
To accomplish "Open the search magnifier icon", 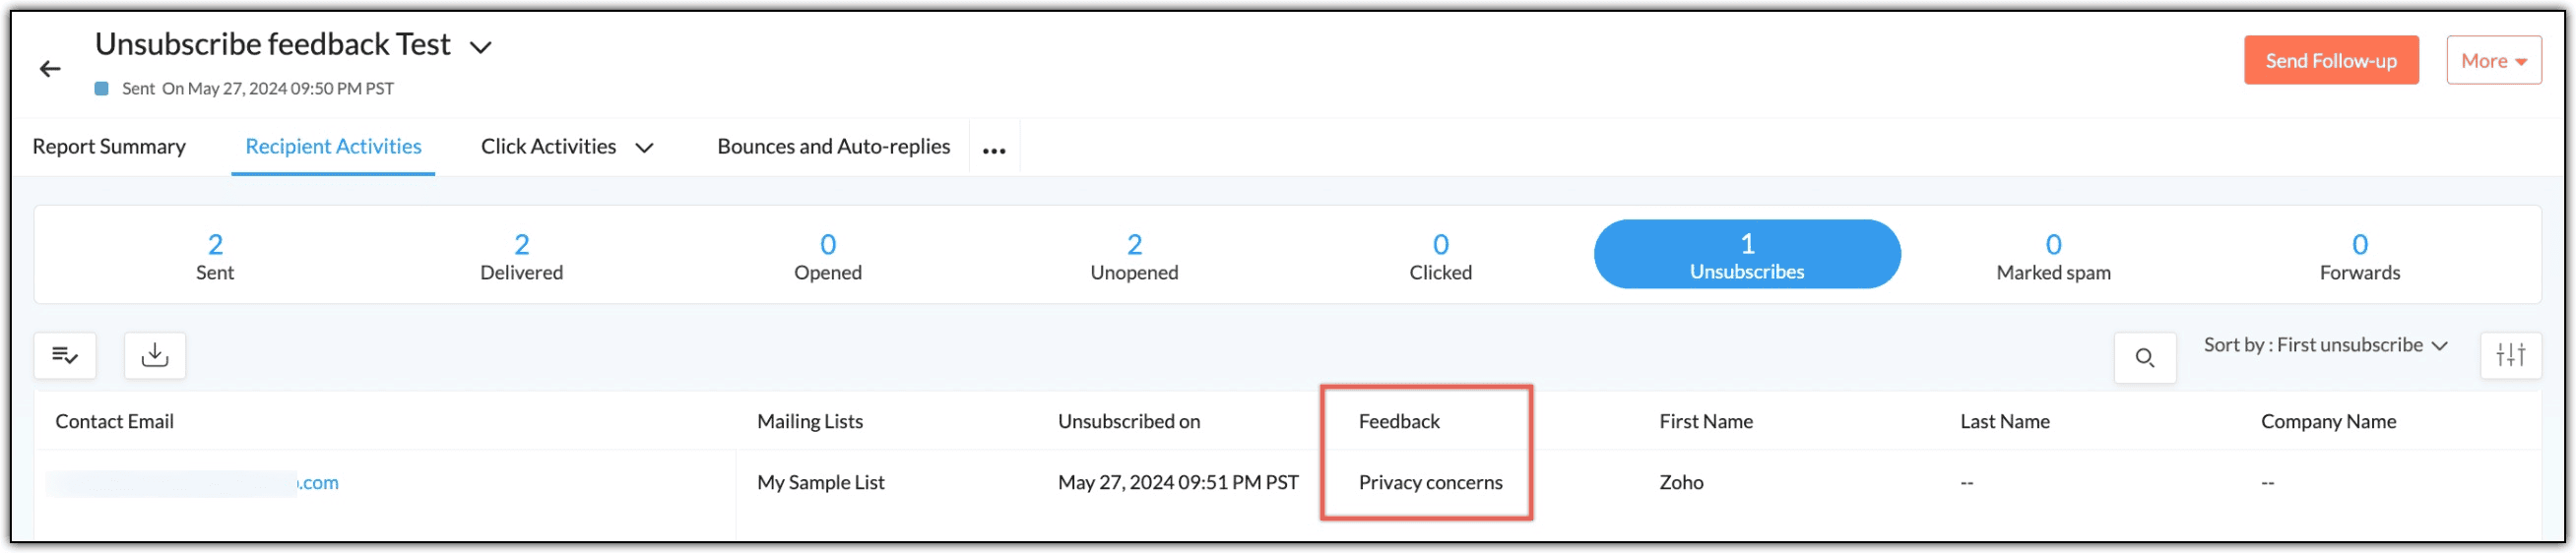I will (x=2144, y=357).
